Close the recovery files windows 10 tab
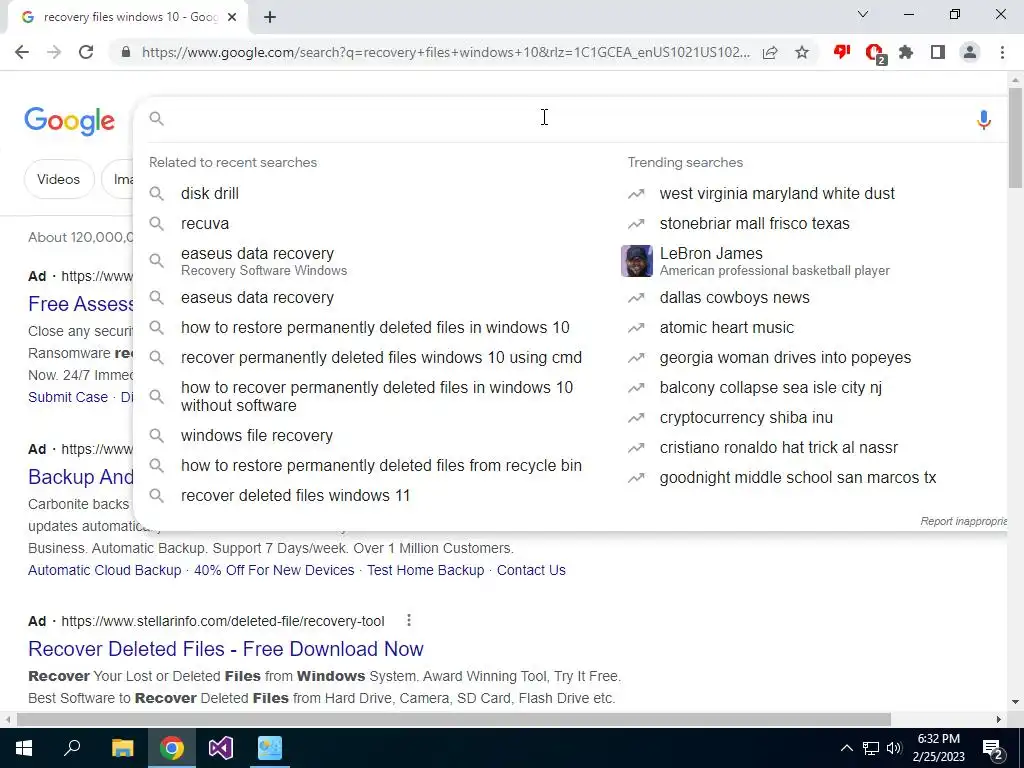The image size is (1024, 768). click(232, 18)
